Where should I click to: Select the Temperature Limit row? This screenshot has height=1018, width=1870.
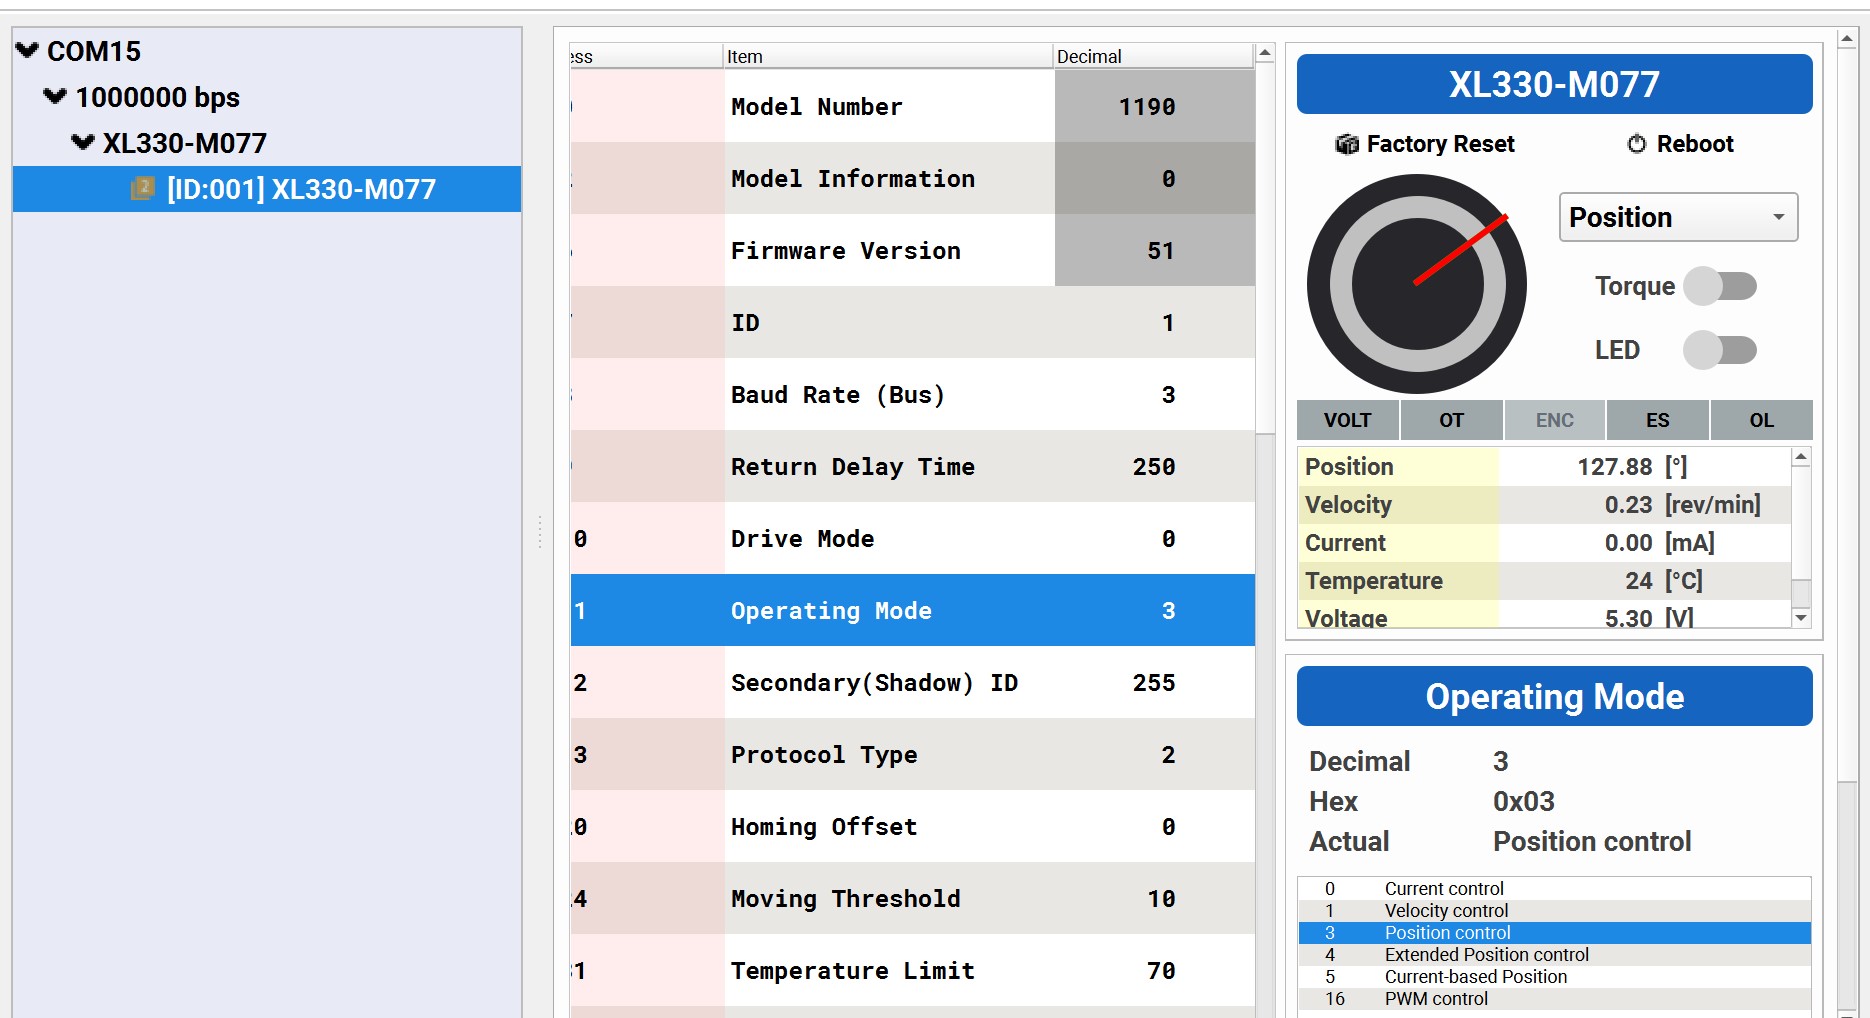pos(912,970)
